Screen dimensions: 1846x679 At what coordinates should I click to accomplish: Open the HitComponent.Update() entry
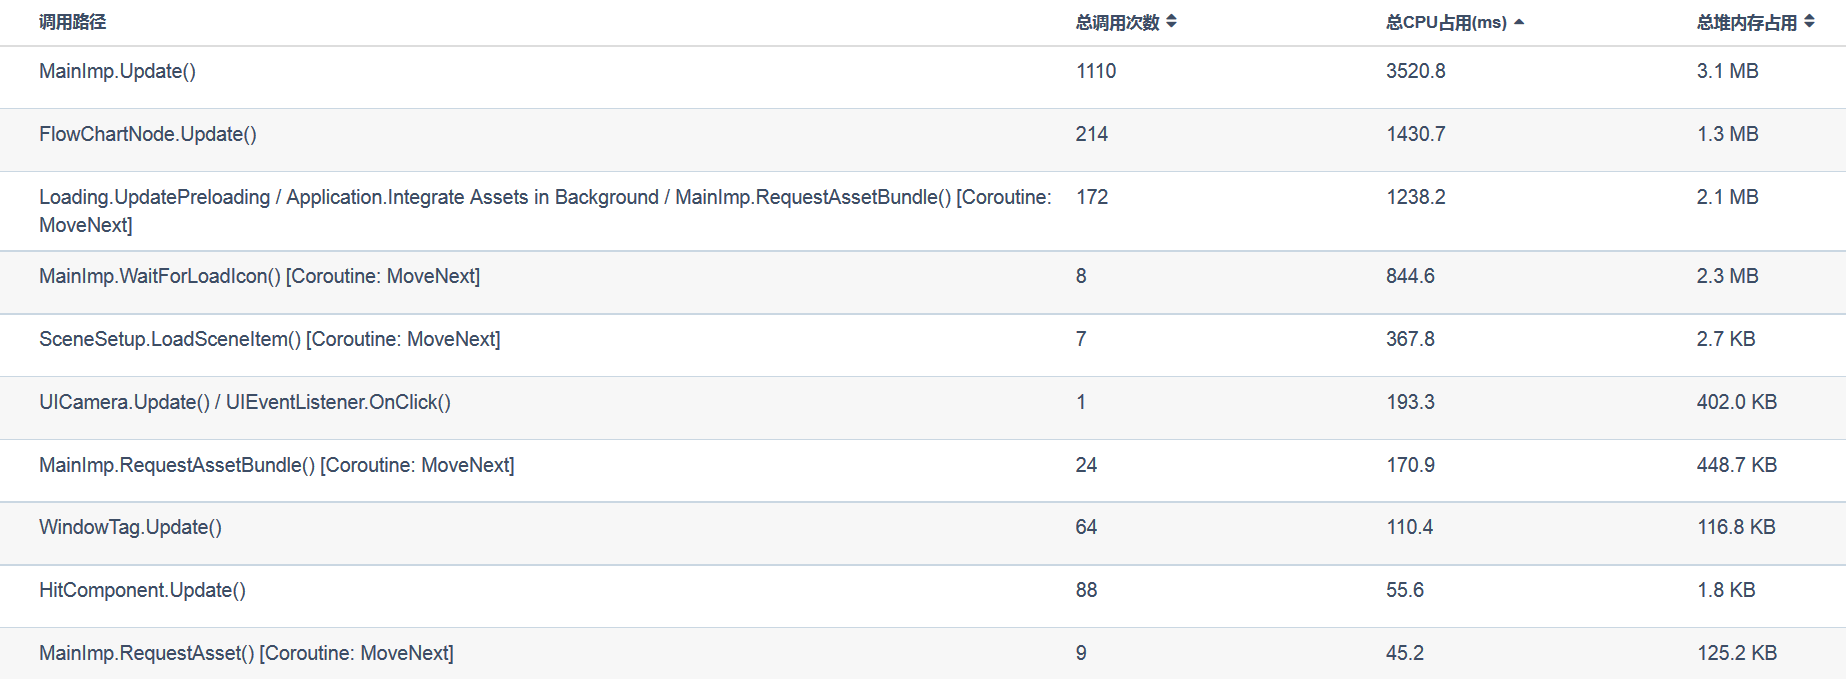[142, 590]
